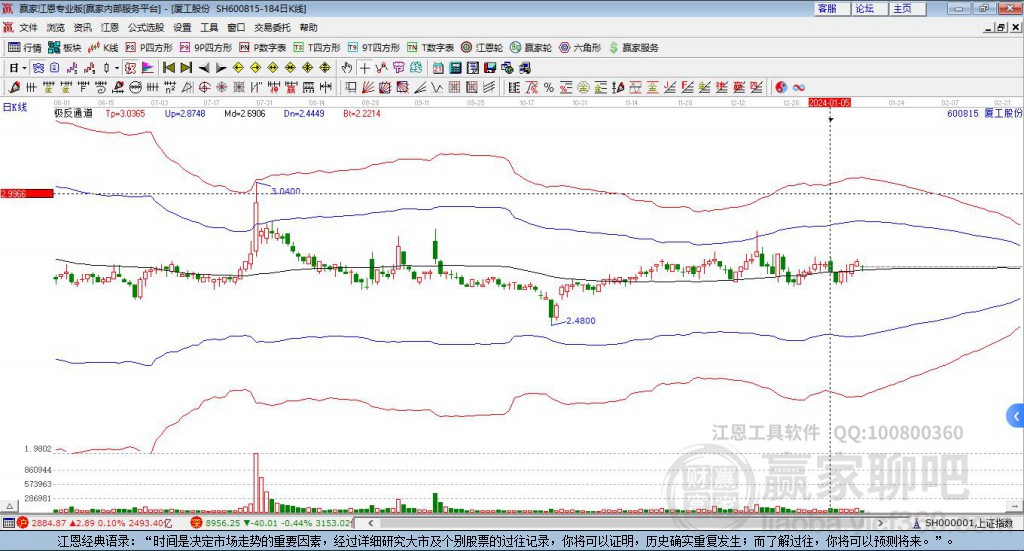This screenshot has height=551, width=1024.
Task: Click the 主页 homepage button
Action: [908, 8]
